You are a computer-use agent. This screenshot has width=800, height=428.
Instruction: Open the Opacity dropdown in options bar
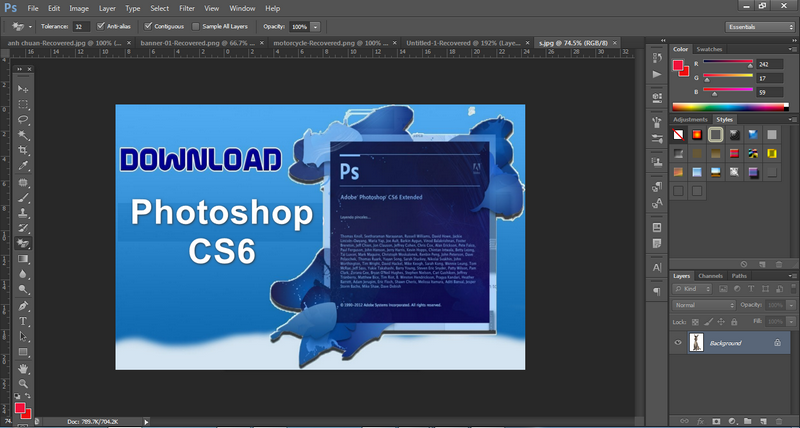pyautogui.click(x=316, y=26)
